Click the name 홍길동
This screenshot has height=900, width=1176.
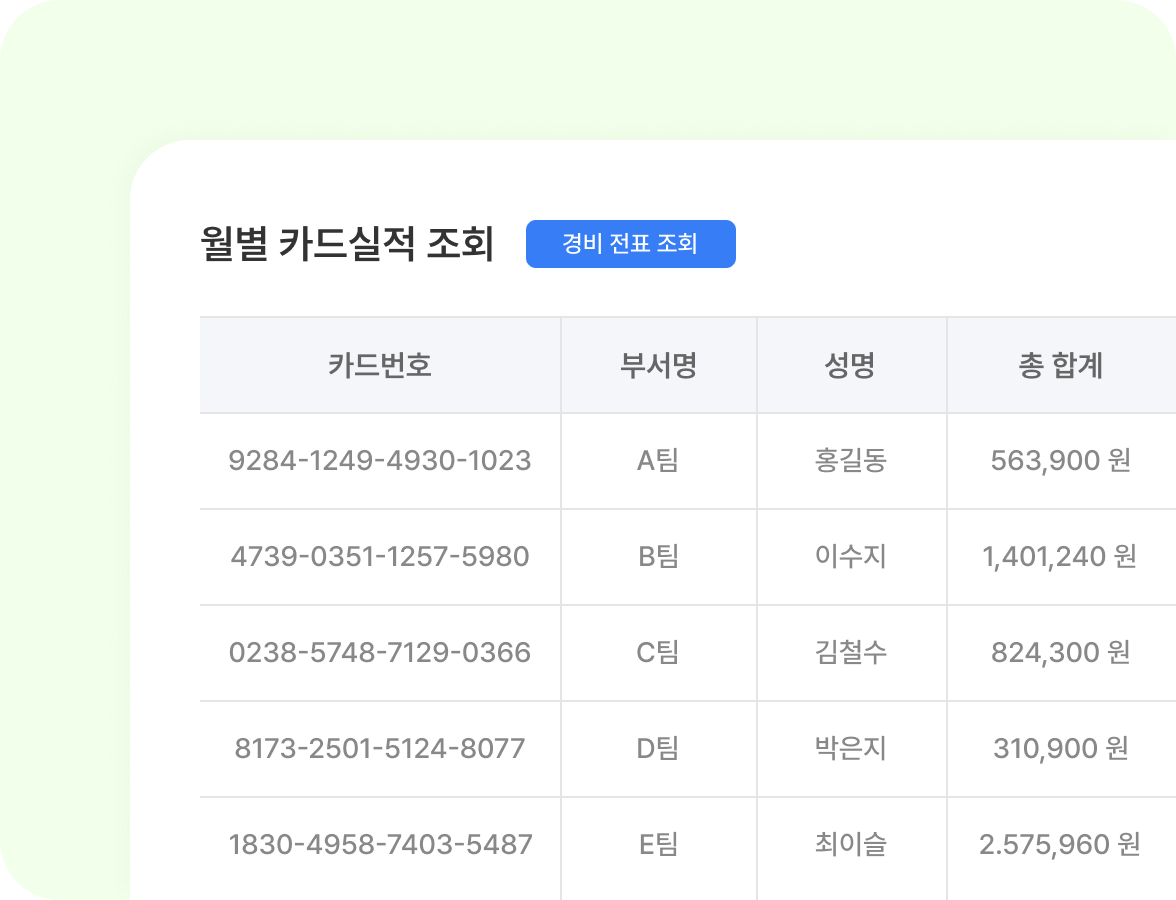(x=851, y=461)
